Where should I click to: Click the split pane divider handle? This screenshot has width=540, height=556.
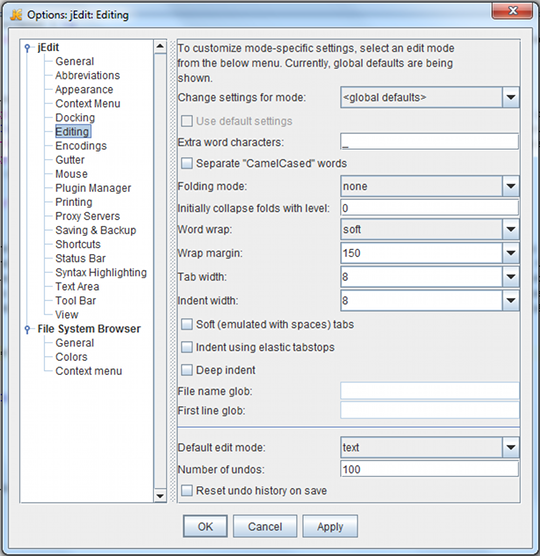click(x=173, y=271)
